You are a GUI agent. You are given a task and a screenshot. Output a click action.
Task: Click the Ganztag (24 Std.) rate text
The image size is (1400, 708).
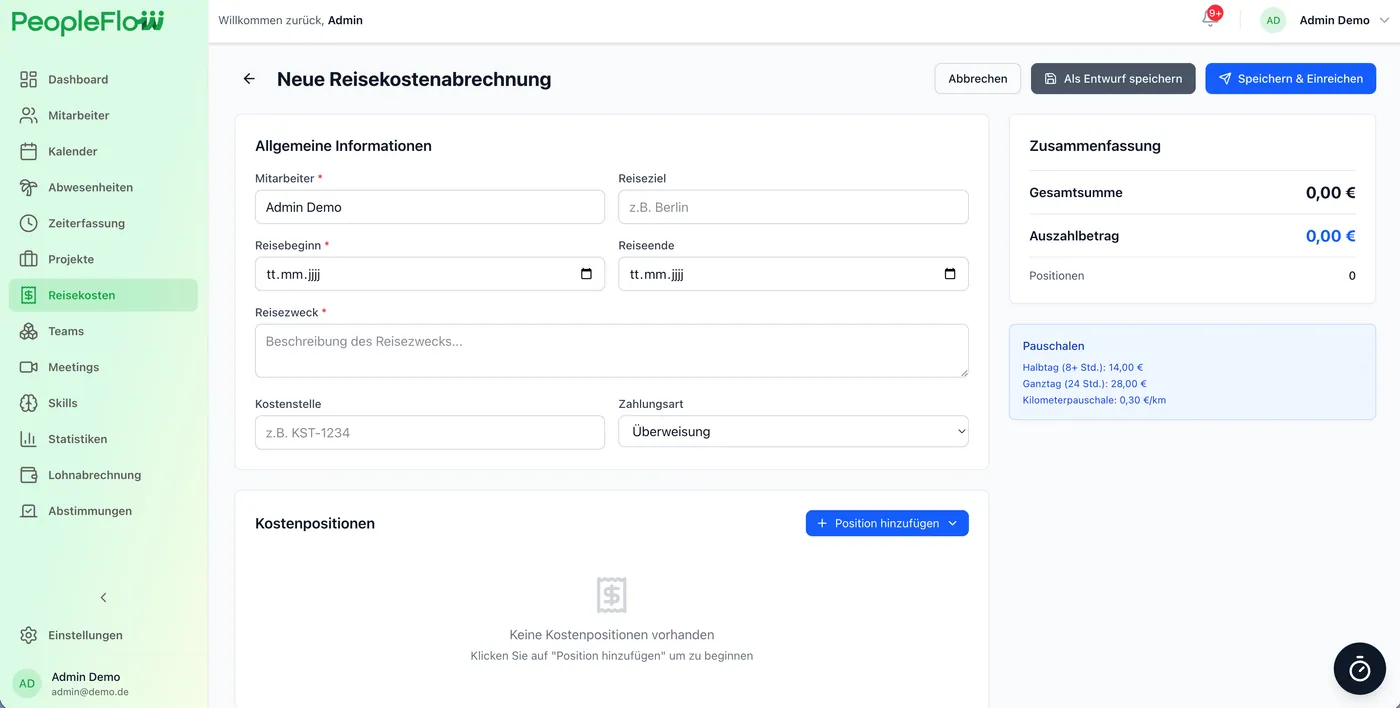(1084, 383)
